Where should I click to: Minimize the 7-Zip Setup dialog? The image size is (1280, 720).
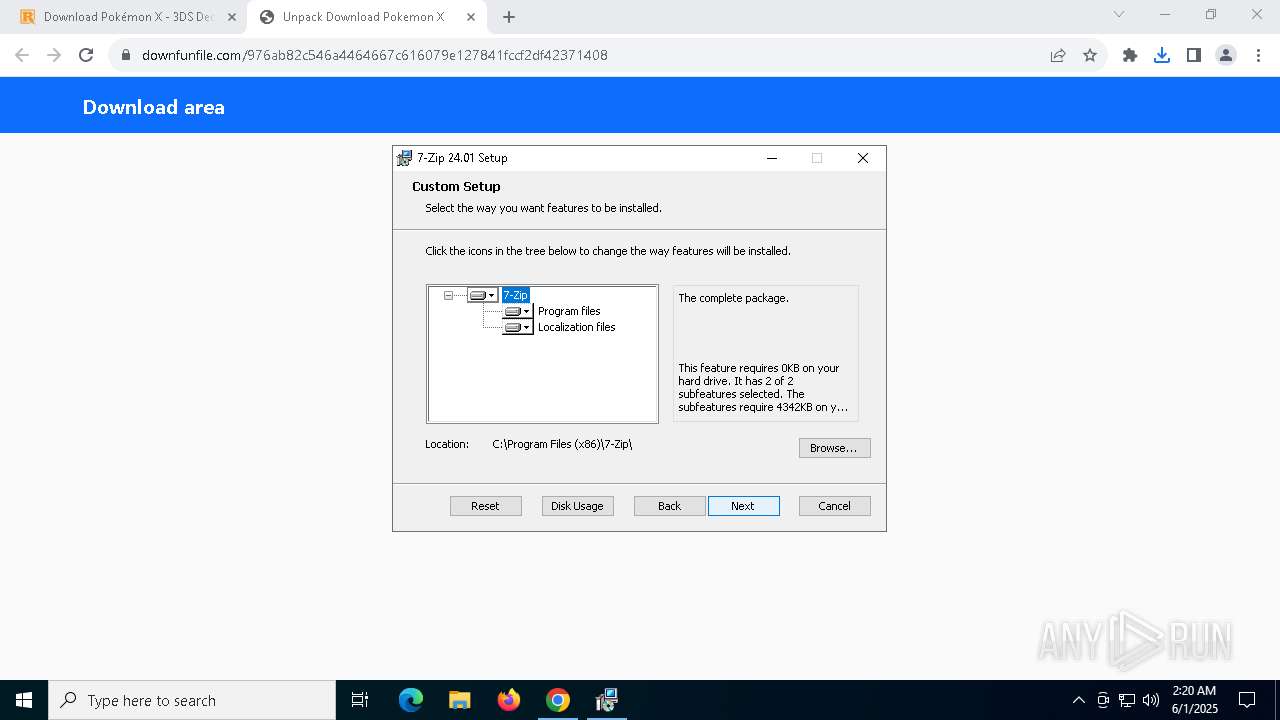pos(772,158)
